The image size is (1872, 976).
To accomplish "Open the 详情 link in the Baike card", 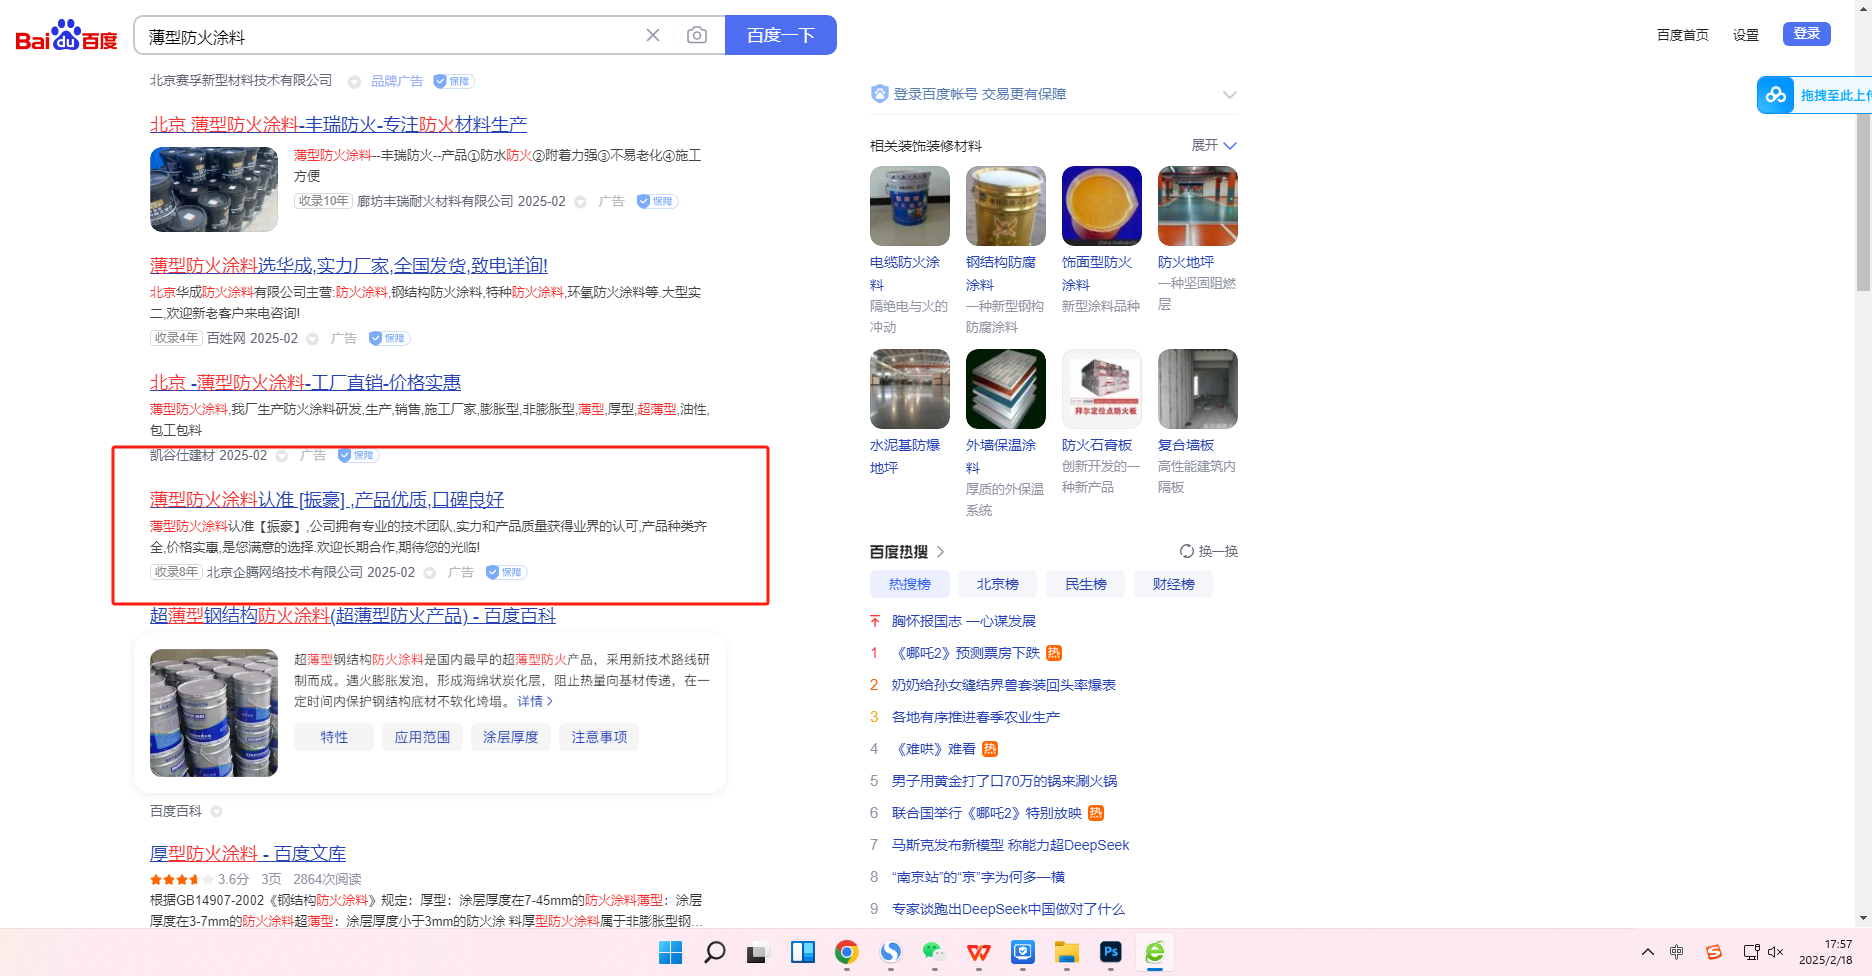I will coord(535,702).
